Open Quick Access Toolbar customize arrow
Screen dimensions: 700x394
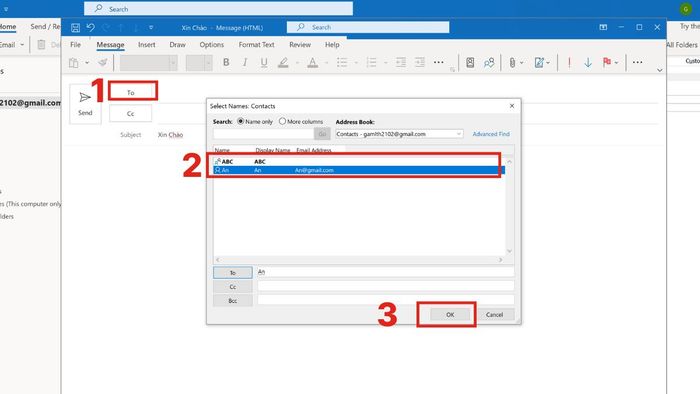[151, 28]
